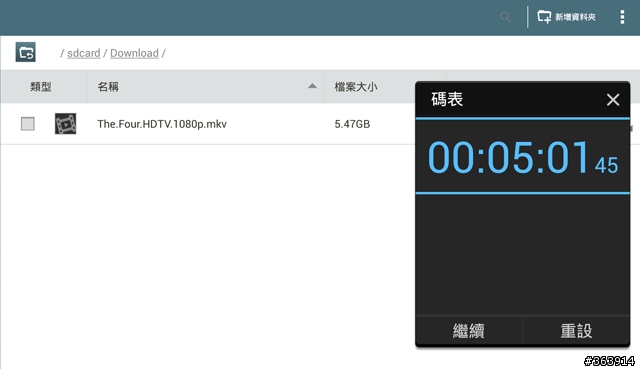Viewport: 640px width, 369px height.
Task: Sort by 類型 column header
Action: (x=41, y=87)
